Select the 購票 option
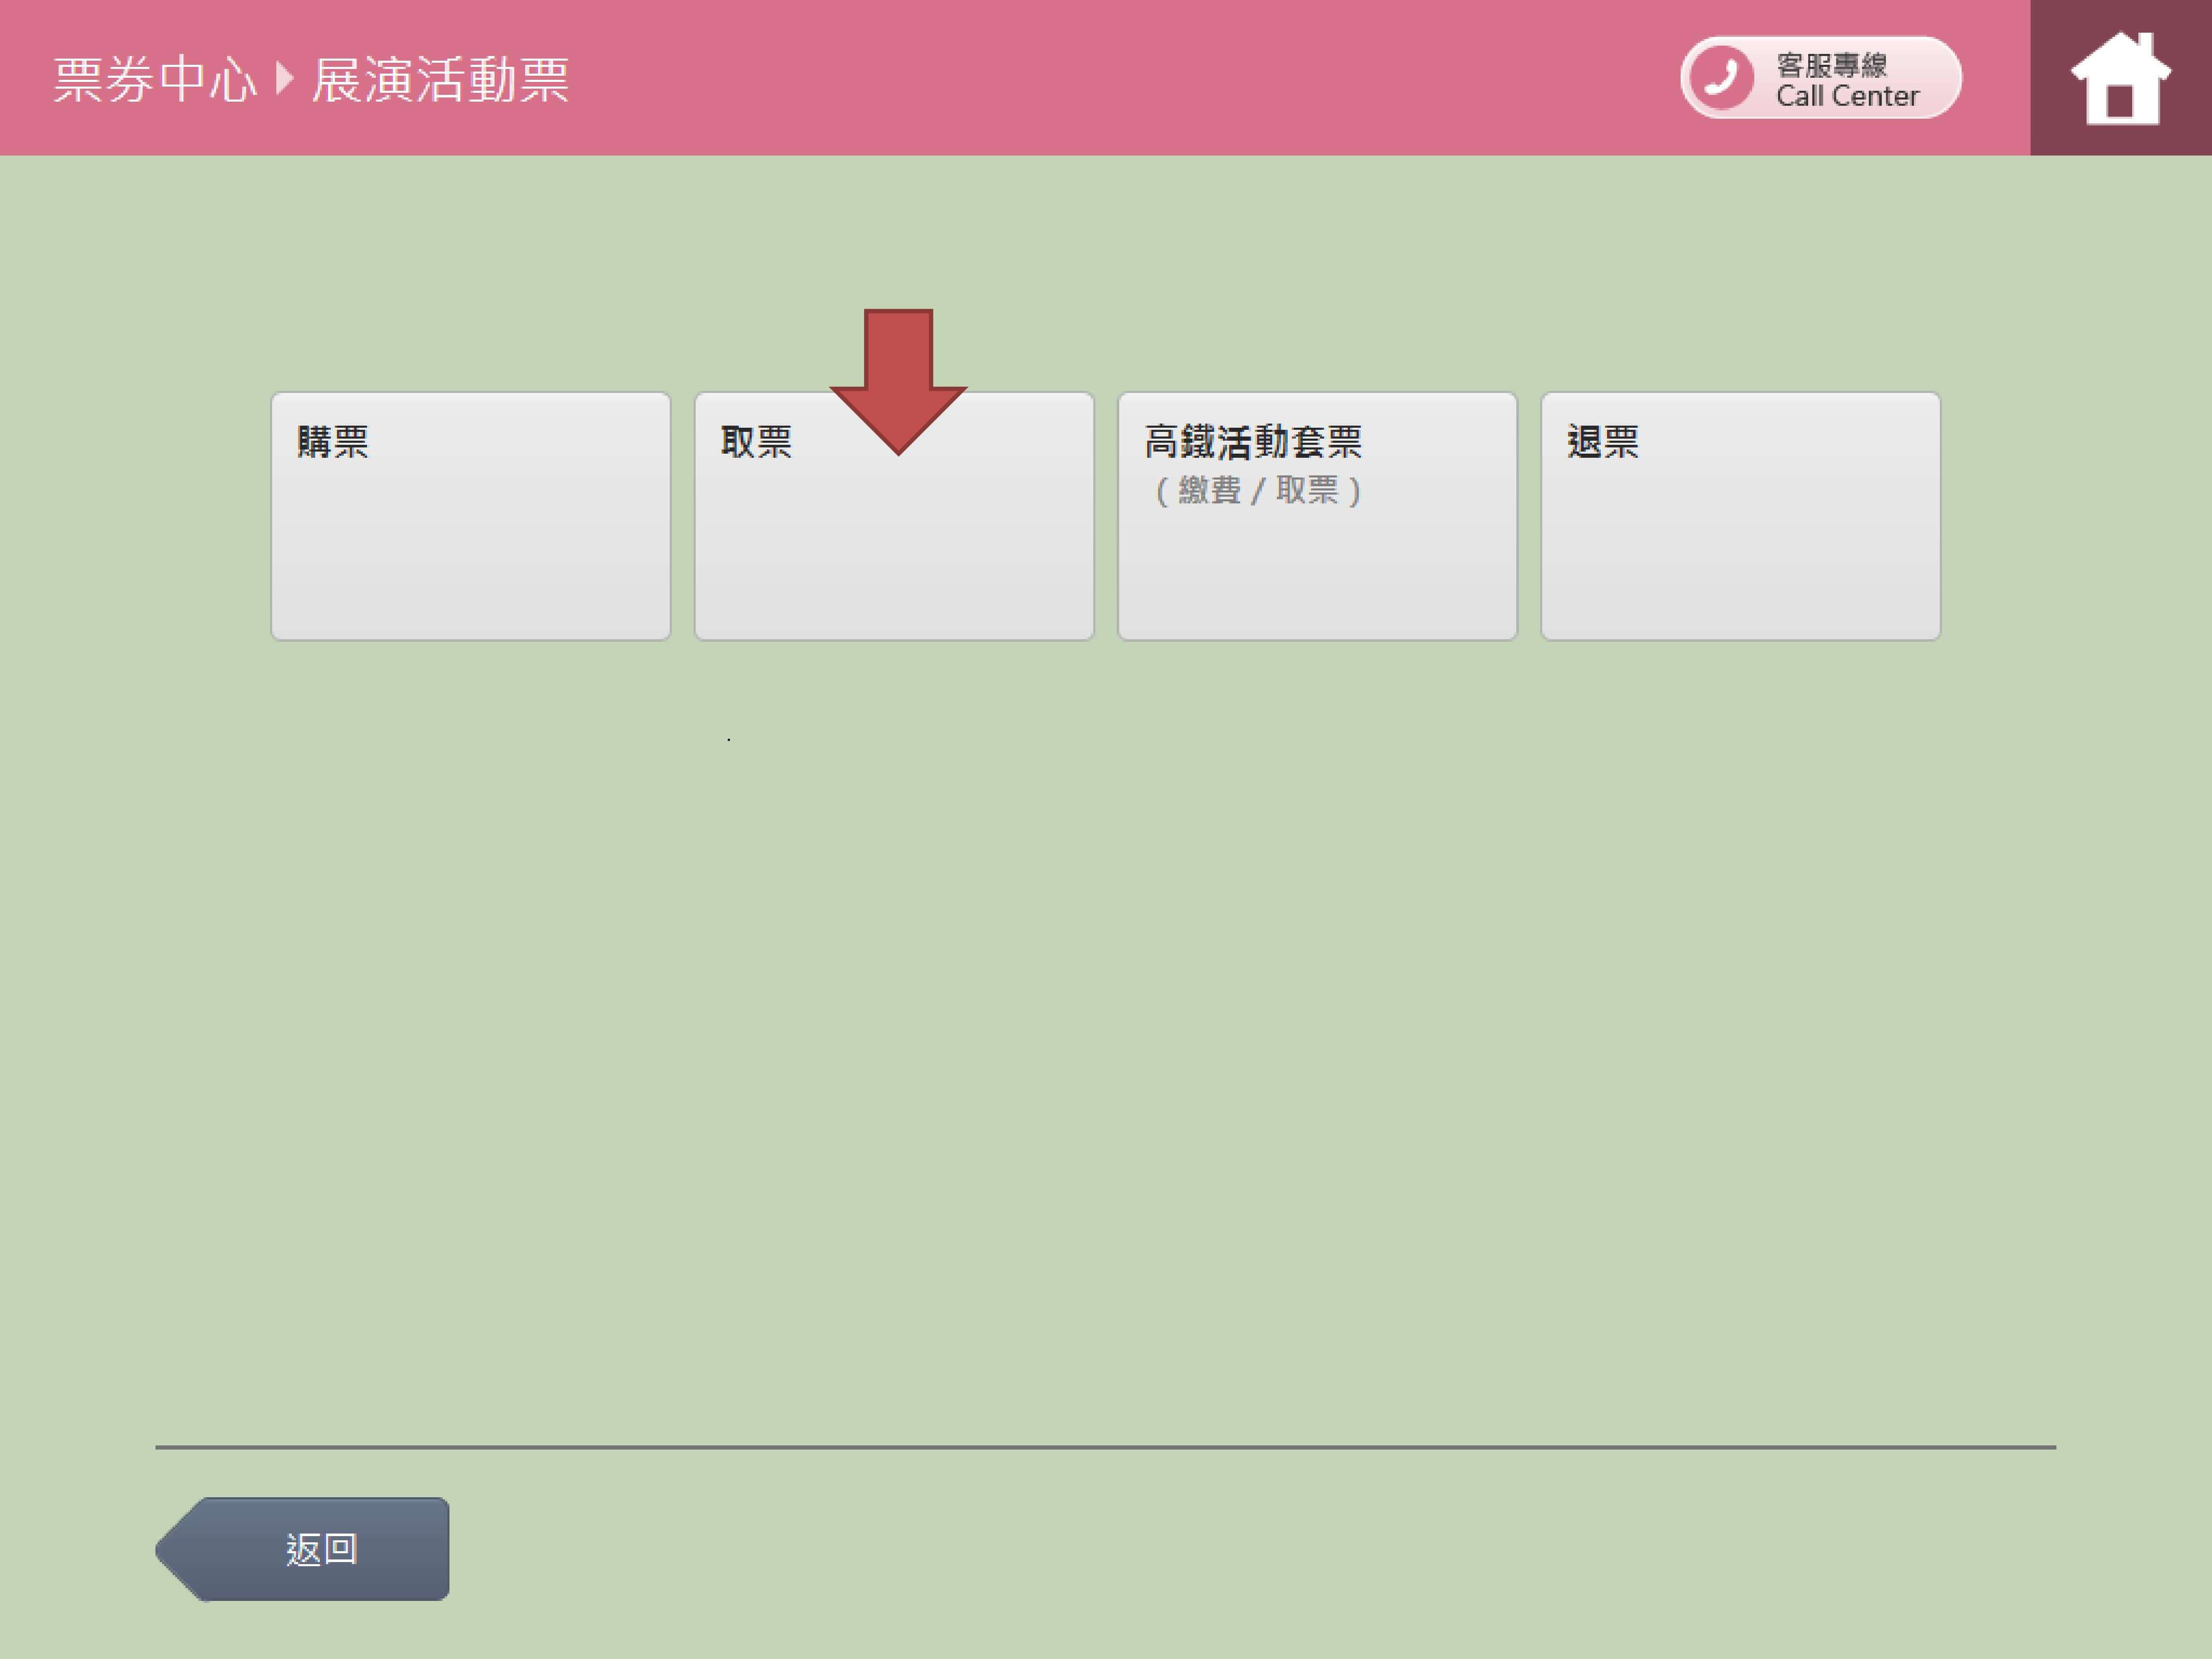 (x=471, y=516)
